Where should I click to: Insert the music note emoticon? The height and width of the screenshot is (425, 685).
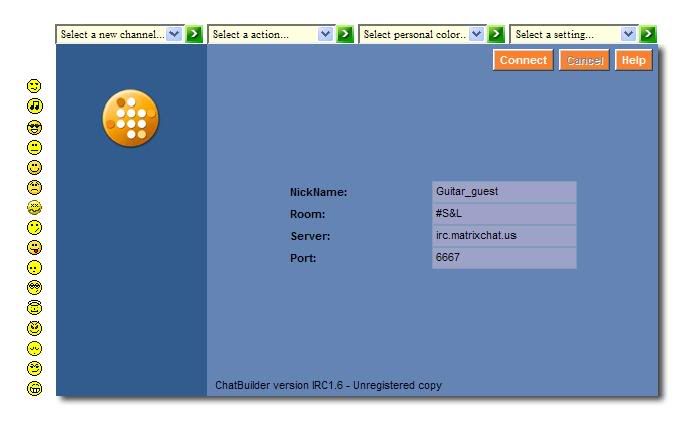point(35,106)
